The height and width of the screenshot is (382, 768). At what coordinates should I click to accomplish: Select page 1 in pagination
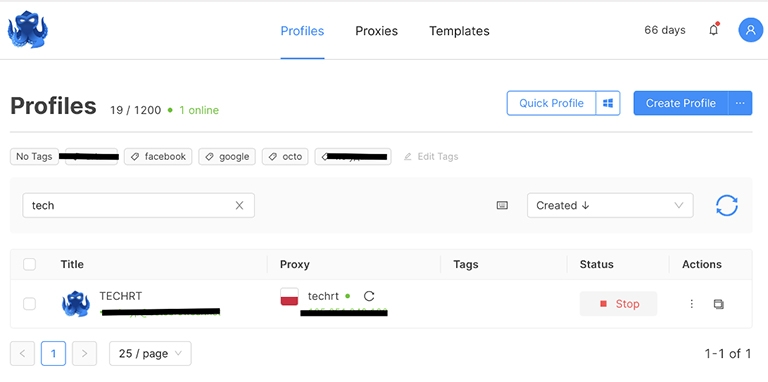coord(53,353)
